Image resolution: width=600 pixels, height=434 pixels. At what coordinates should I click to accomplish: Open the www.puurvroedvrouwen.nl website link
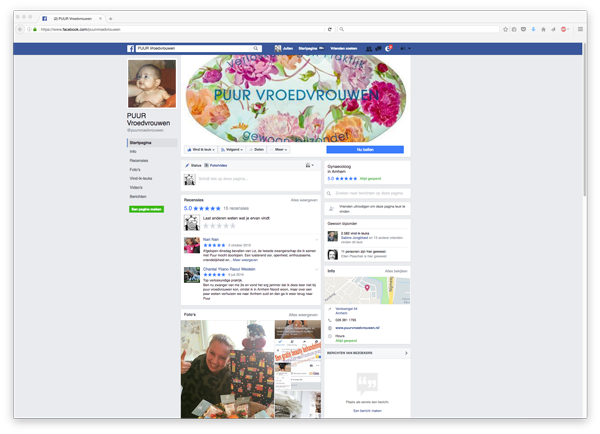357,328
